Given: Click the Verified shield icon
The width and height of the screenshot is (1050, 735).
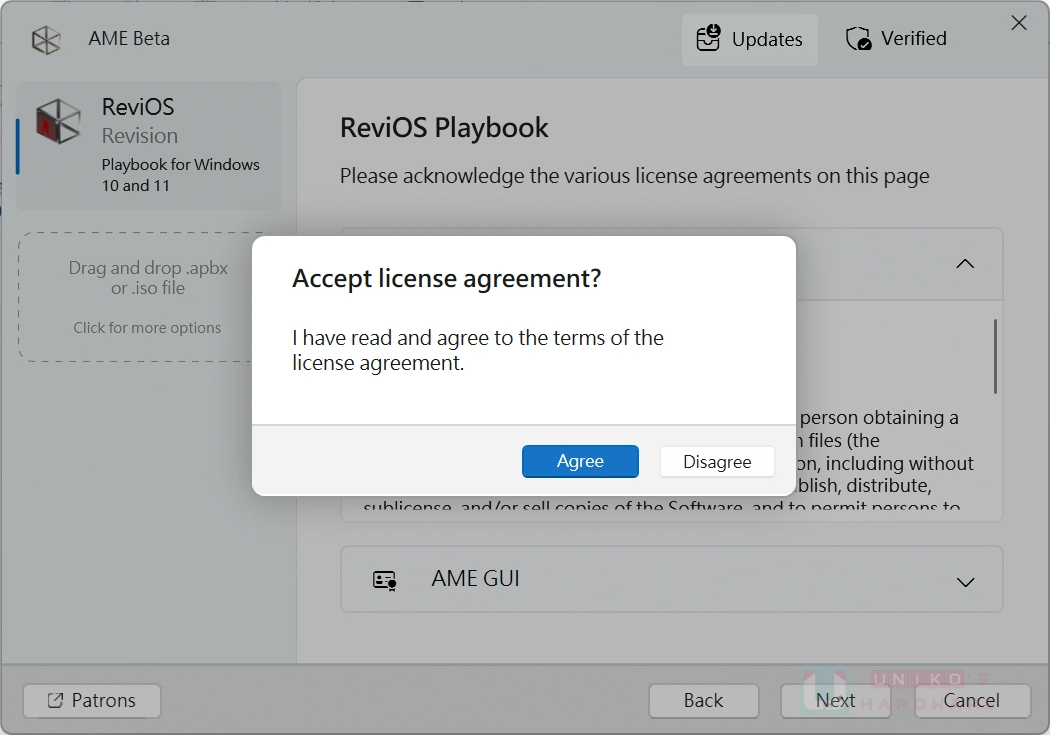Looking at the screenshot, I should [858, 38].
